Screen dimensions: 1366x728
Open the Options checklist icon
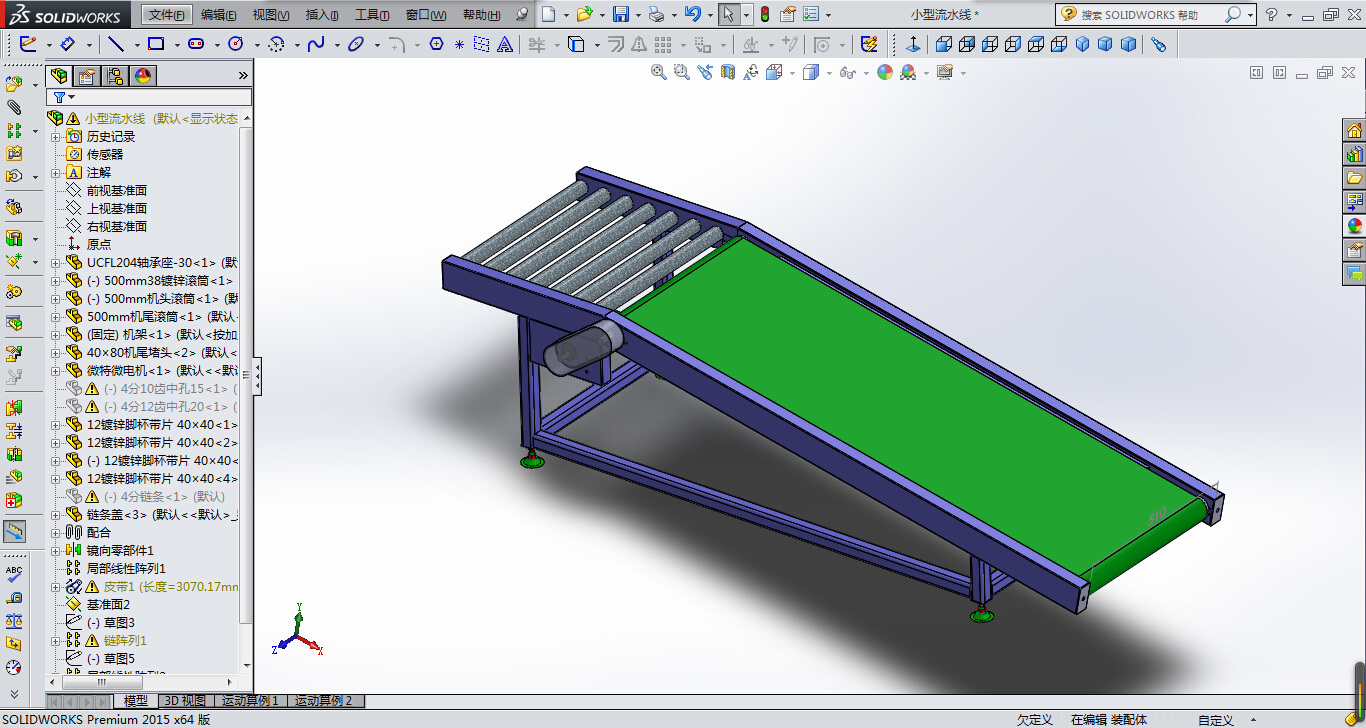(811, 14)
